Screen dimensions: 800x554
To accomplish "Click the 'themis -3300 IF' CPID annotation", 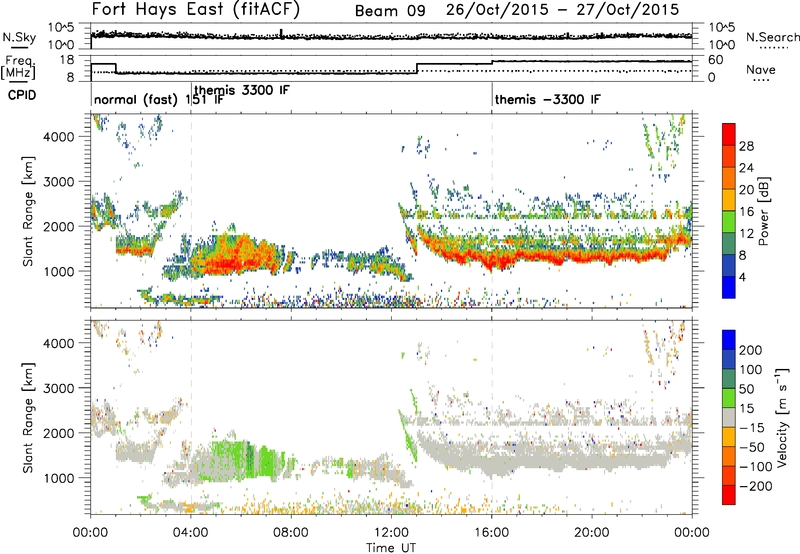I will pos(547,99).
